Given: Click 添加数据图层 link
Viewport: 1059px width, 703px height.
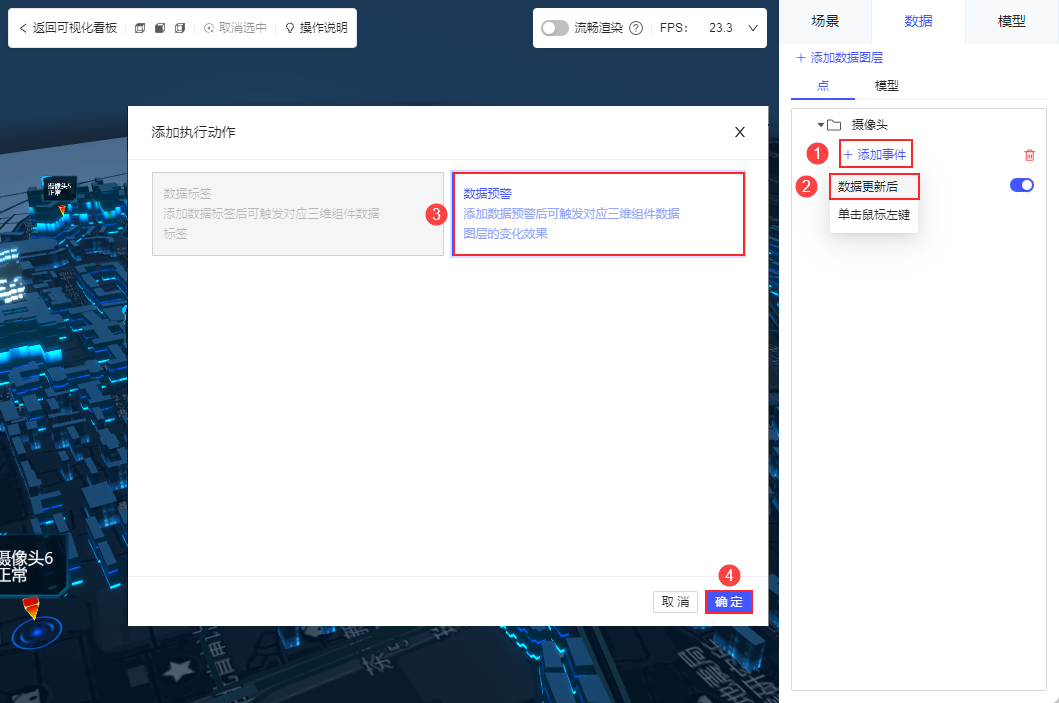Looking at the screenshot, I should coord(840,58).
